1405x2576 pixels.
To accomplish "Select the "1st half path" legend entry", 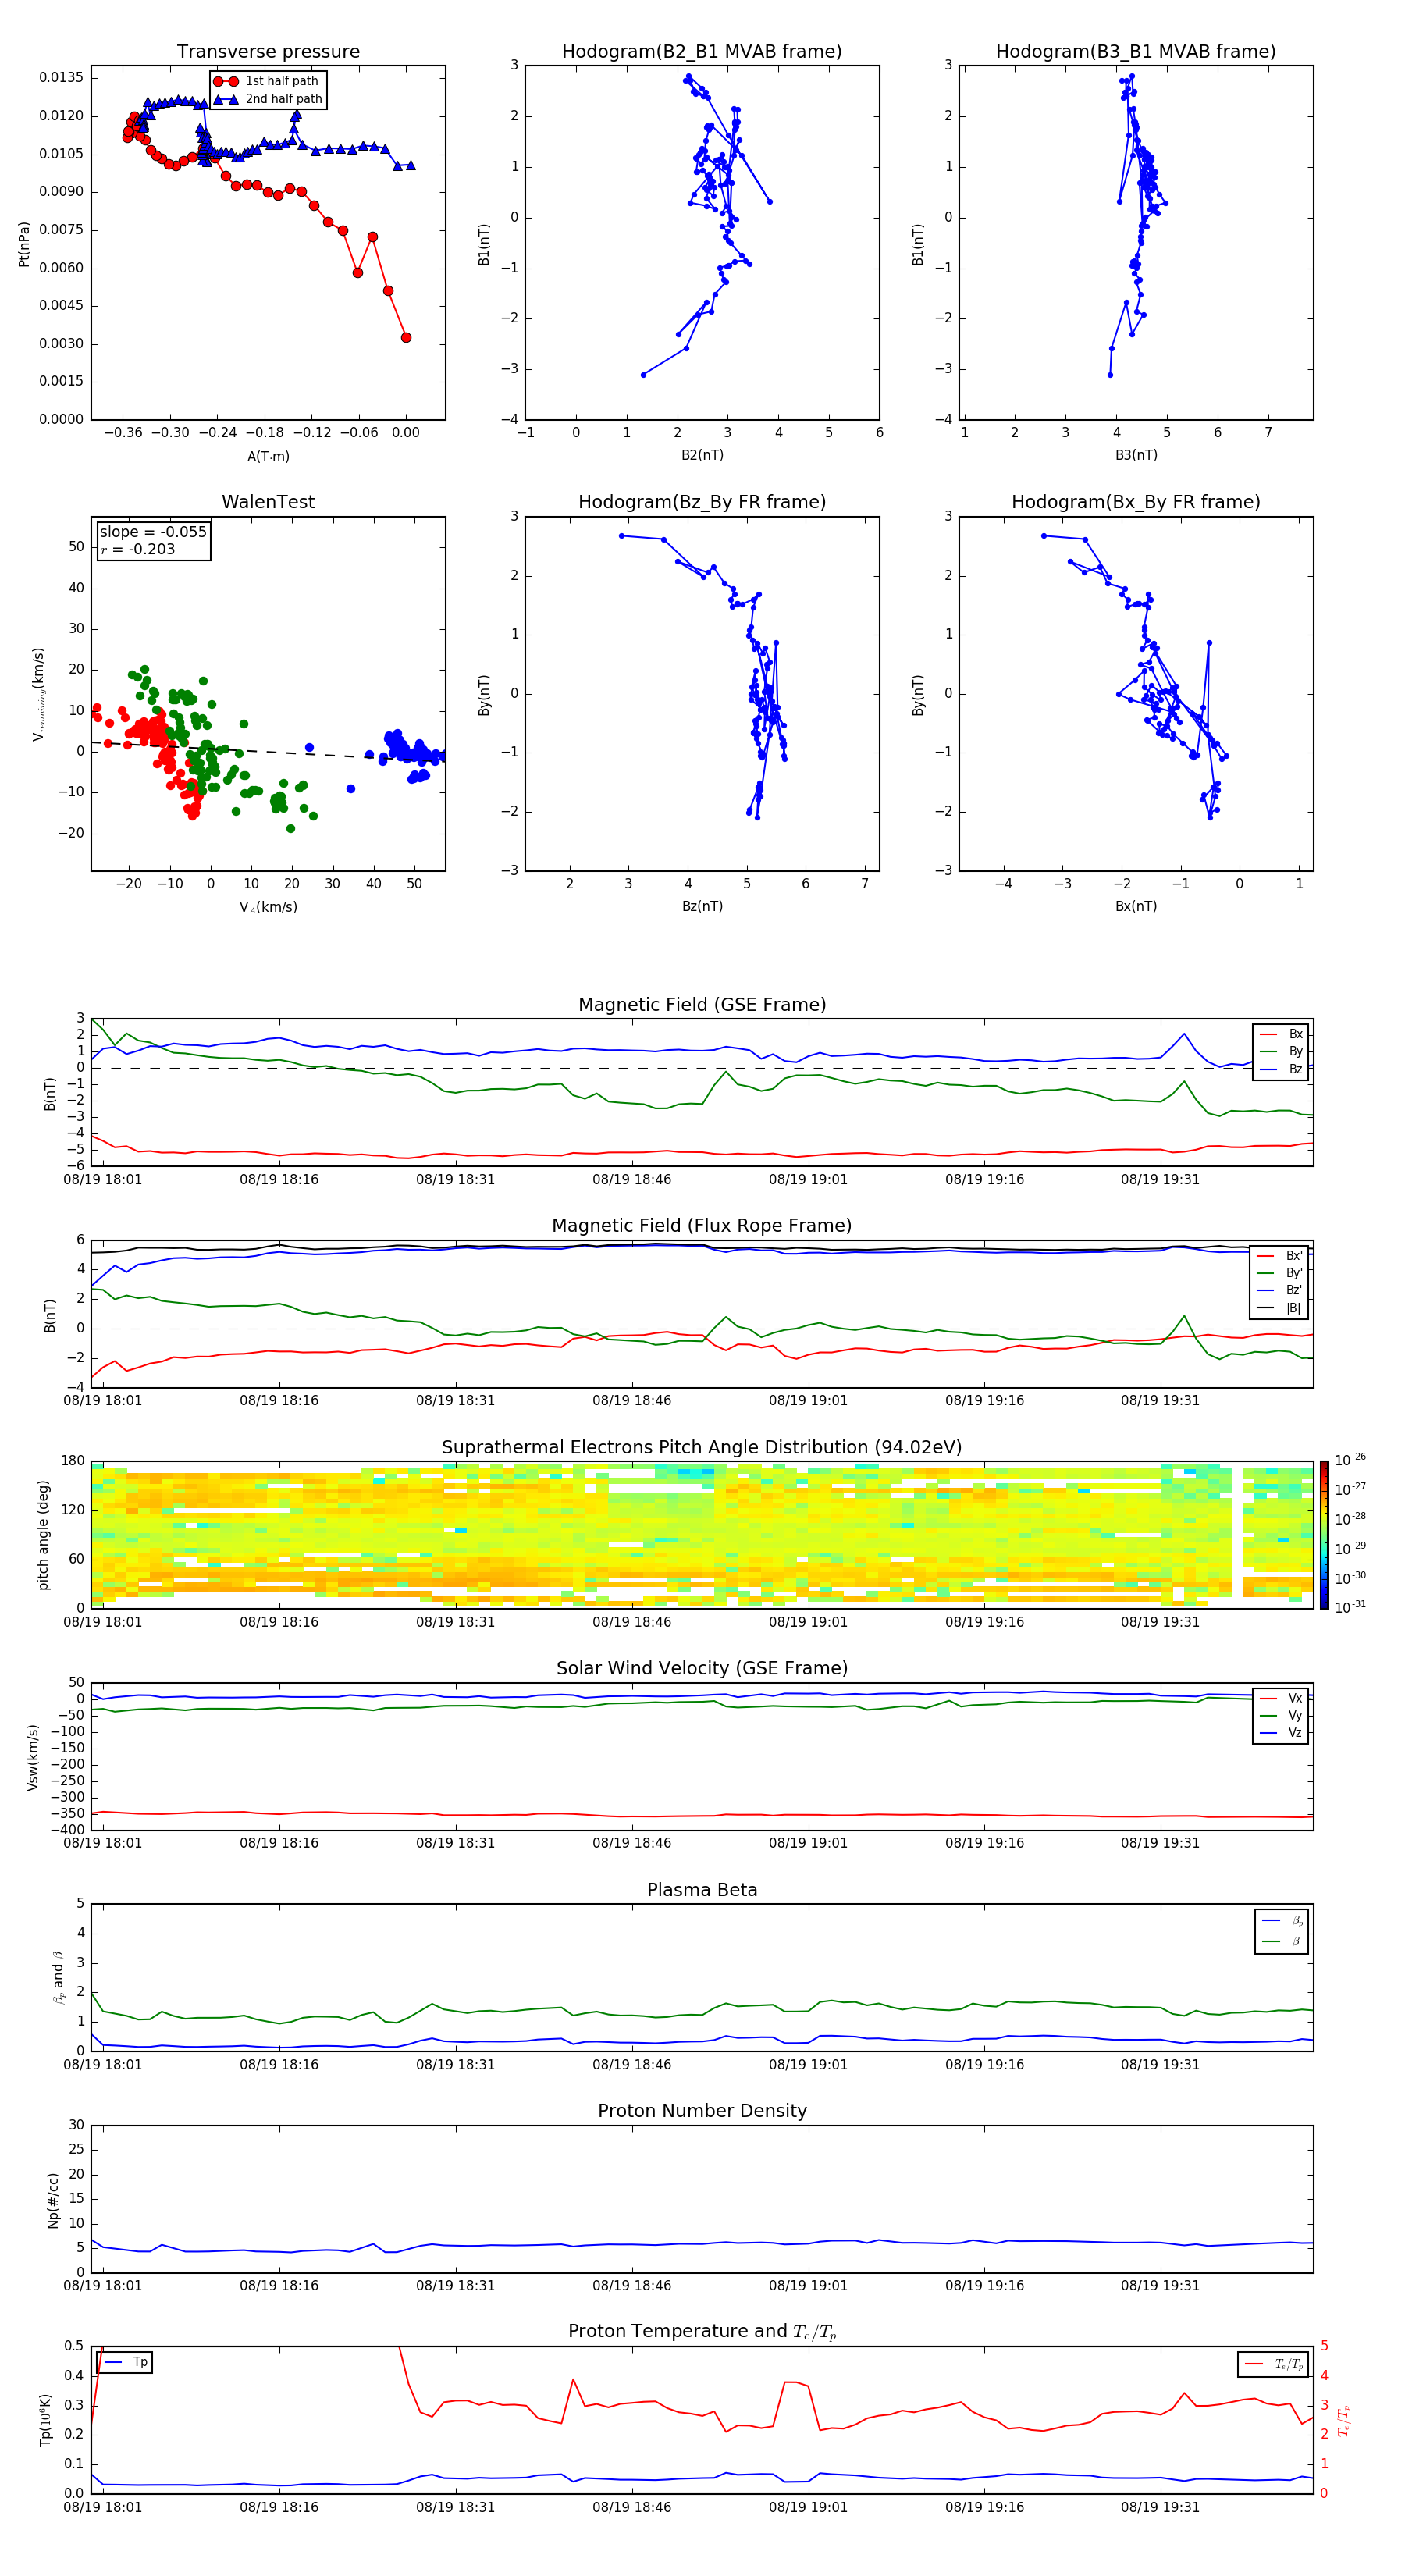I will [266, 81].
